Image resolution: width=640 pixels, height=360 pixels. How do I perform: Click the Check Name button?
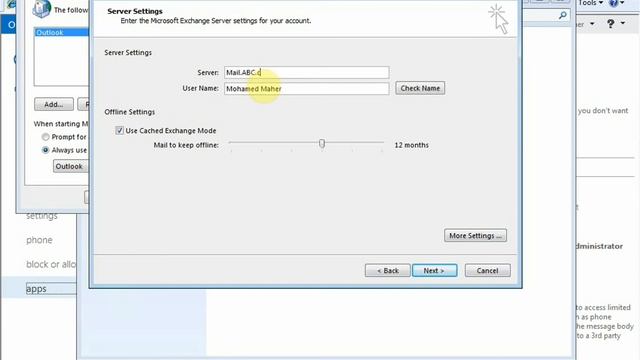click(420, 88)
